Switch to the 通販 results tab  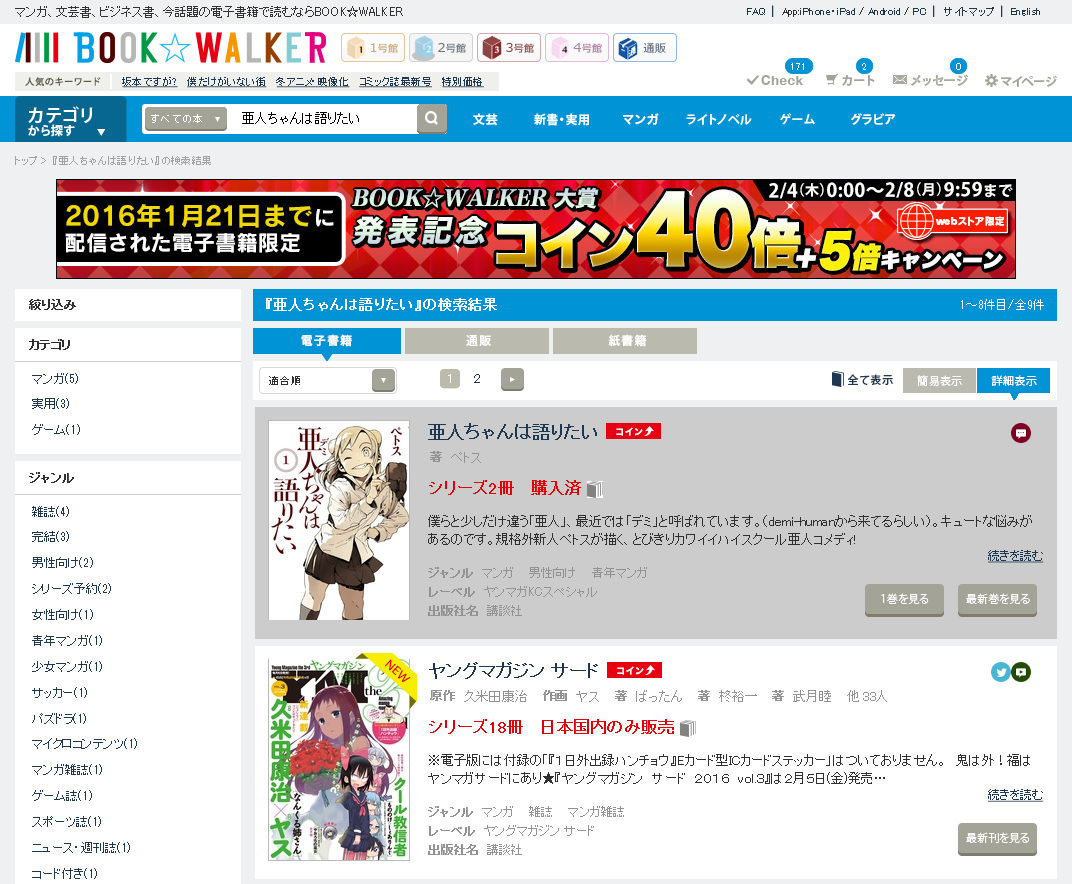tap(477, 340)
